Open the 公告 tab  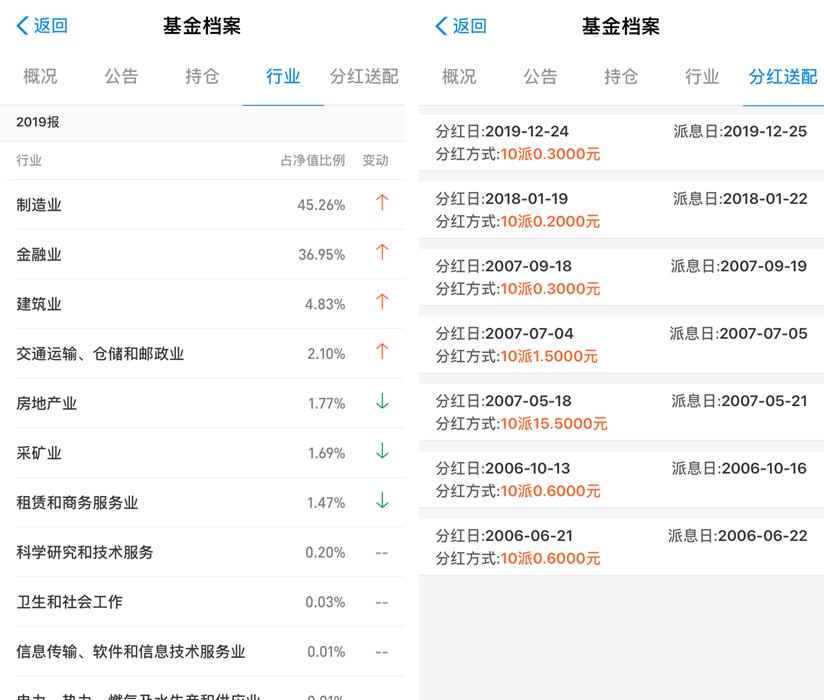[x=121, y=76]
